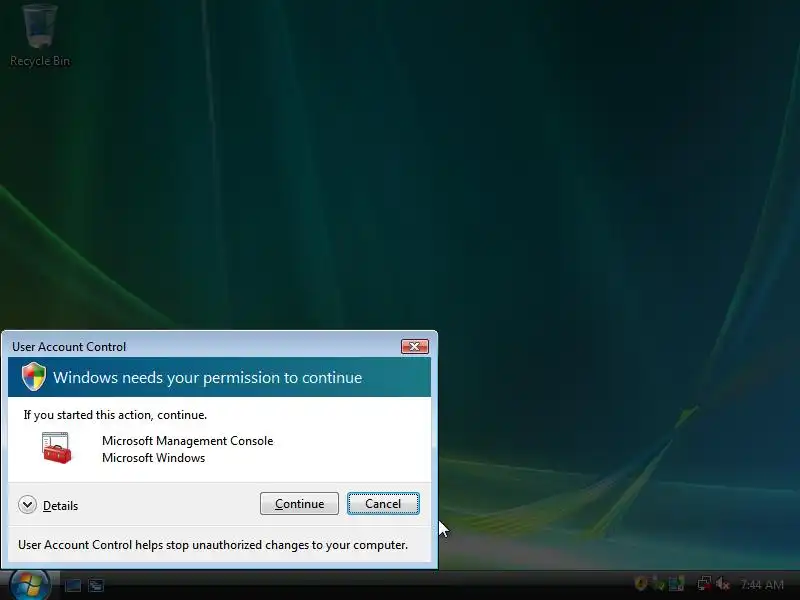800x600 pixels.
Task: Click the 'Microsoft Management Console' program name
Action: [188, 441]
